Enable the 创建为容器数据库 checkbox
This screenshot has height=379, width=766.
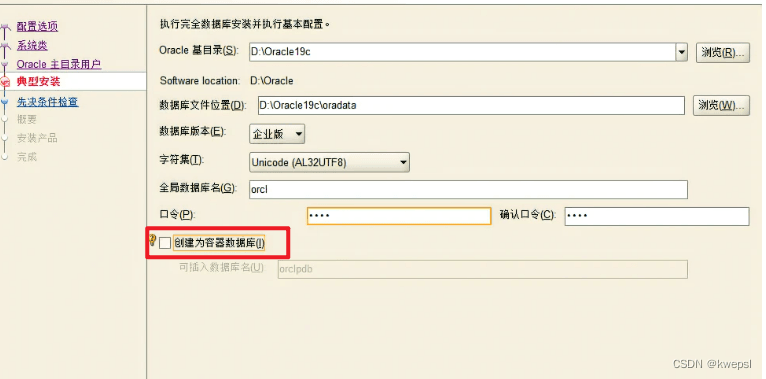(165, 243)
